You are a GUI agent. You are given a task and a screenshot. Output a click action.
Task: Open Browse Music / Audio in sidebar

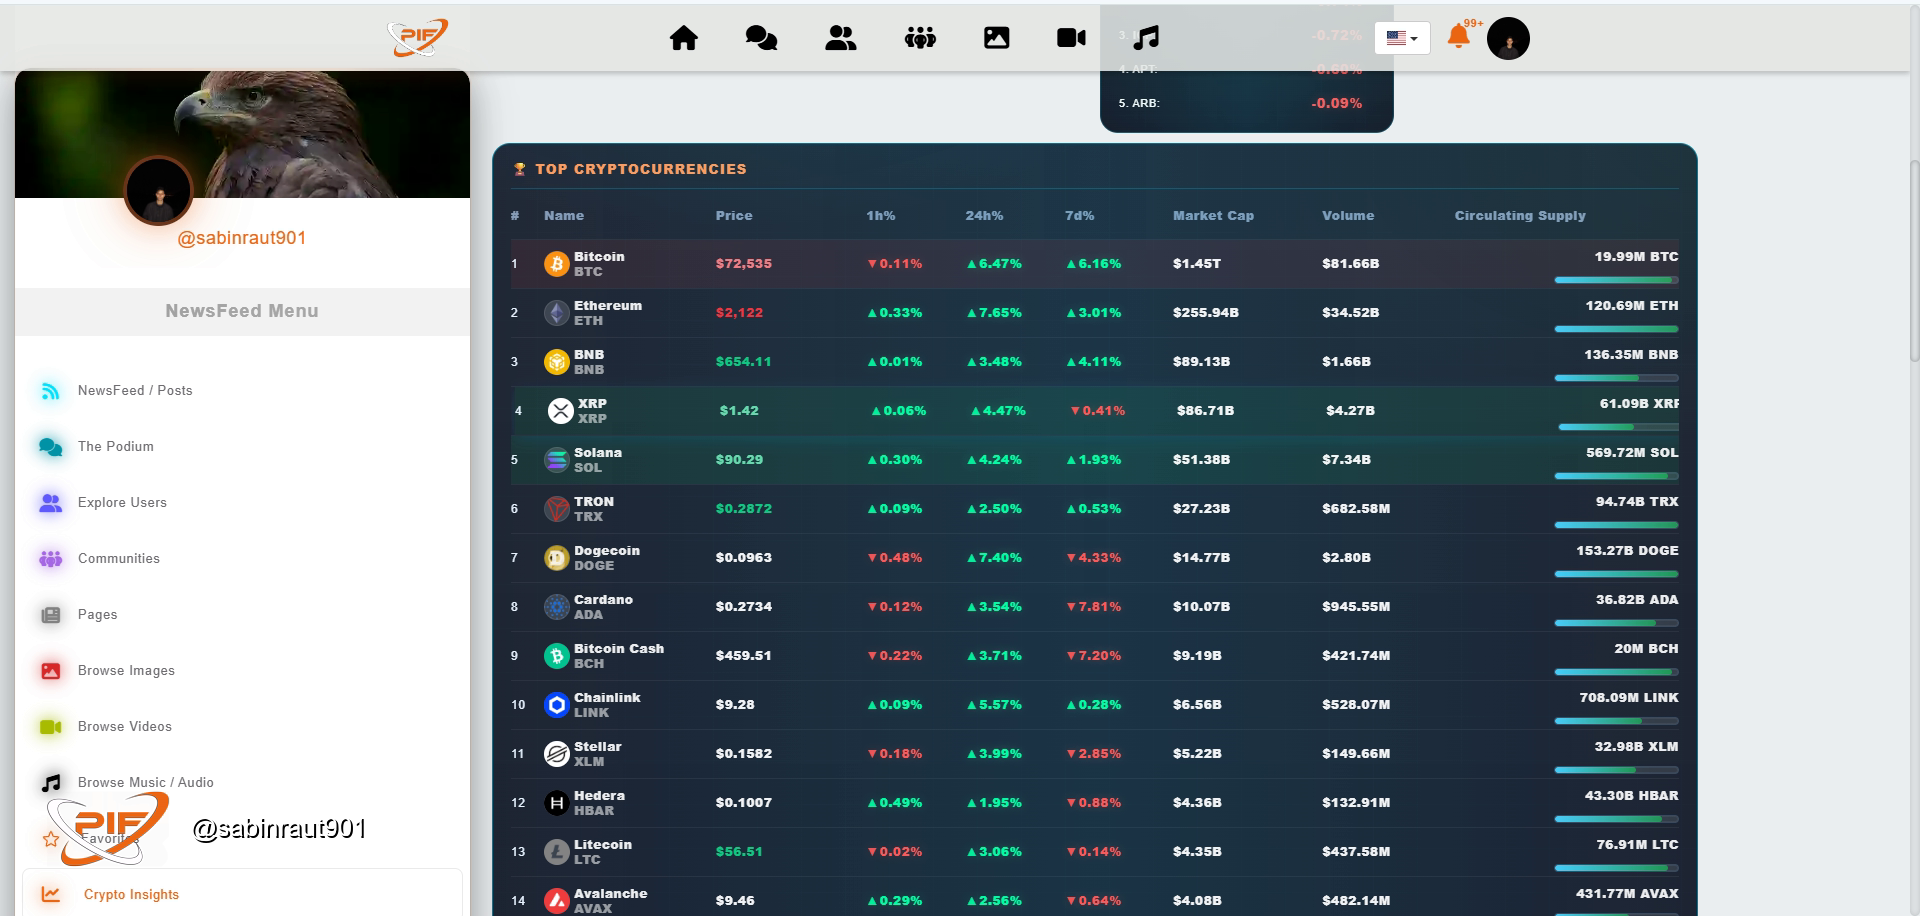146,782
